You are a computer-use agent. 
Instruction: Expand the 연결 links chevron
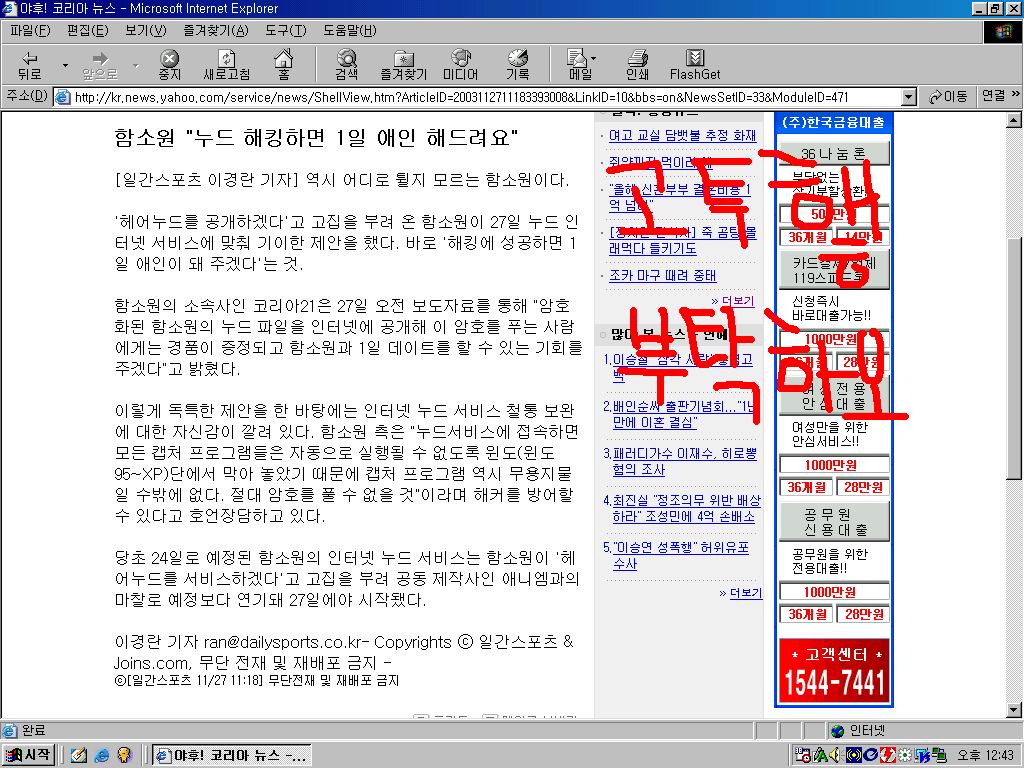(x=1015, y=95)
